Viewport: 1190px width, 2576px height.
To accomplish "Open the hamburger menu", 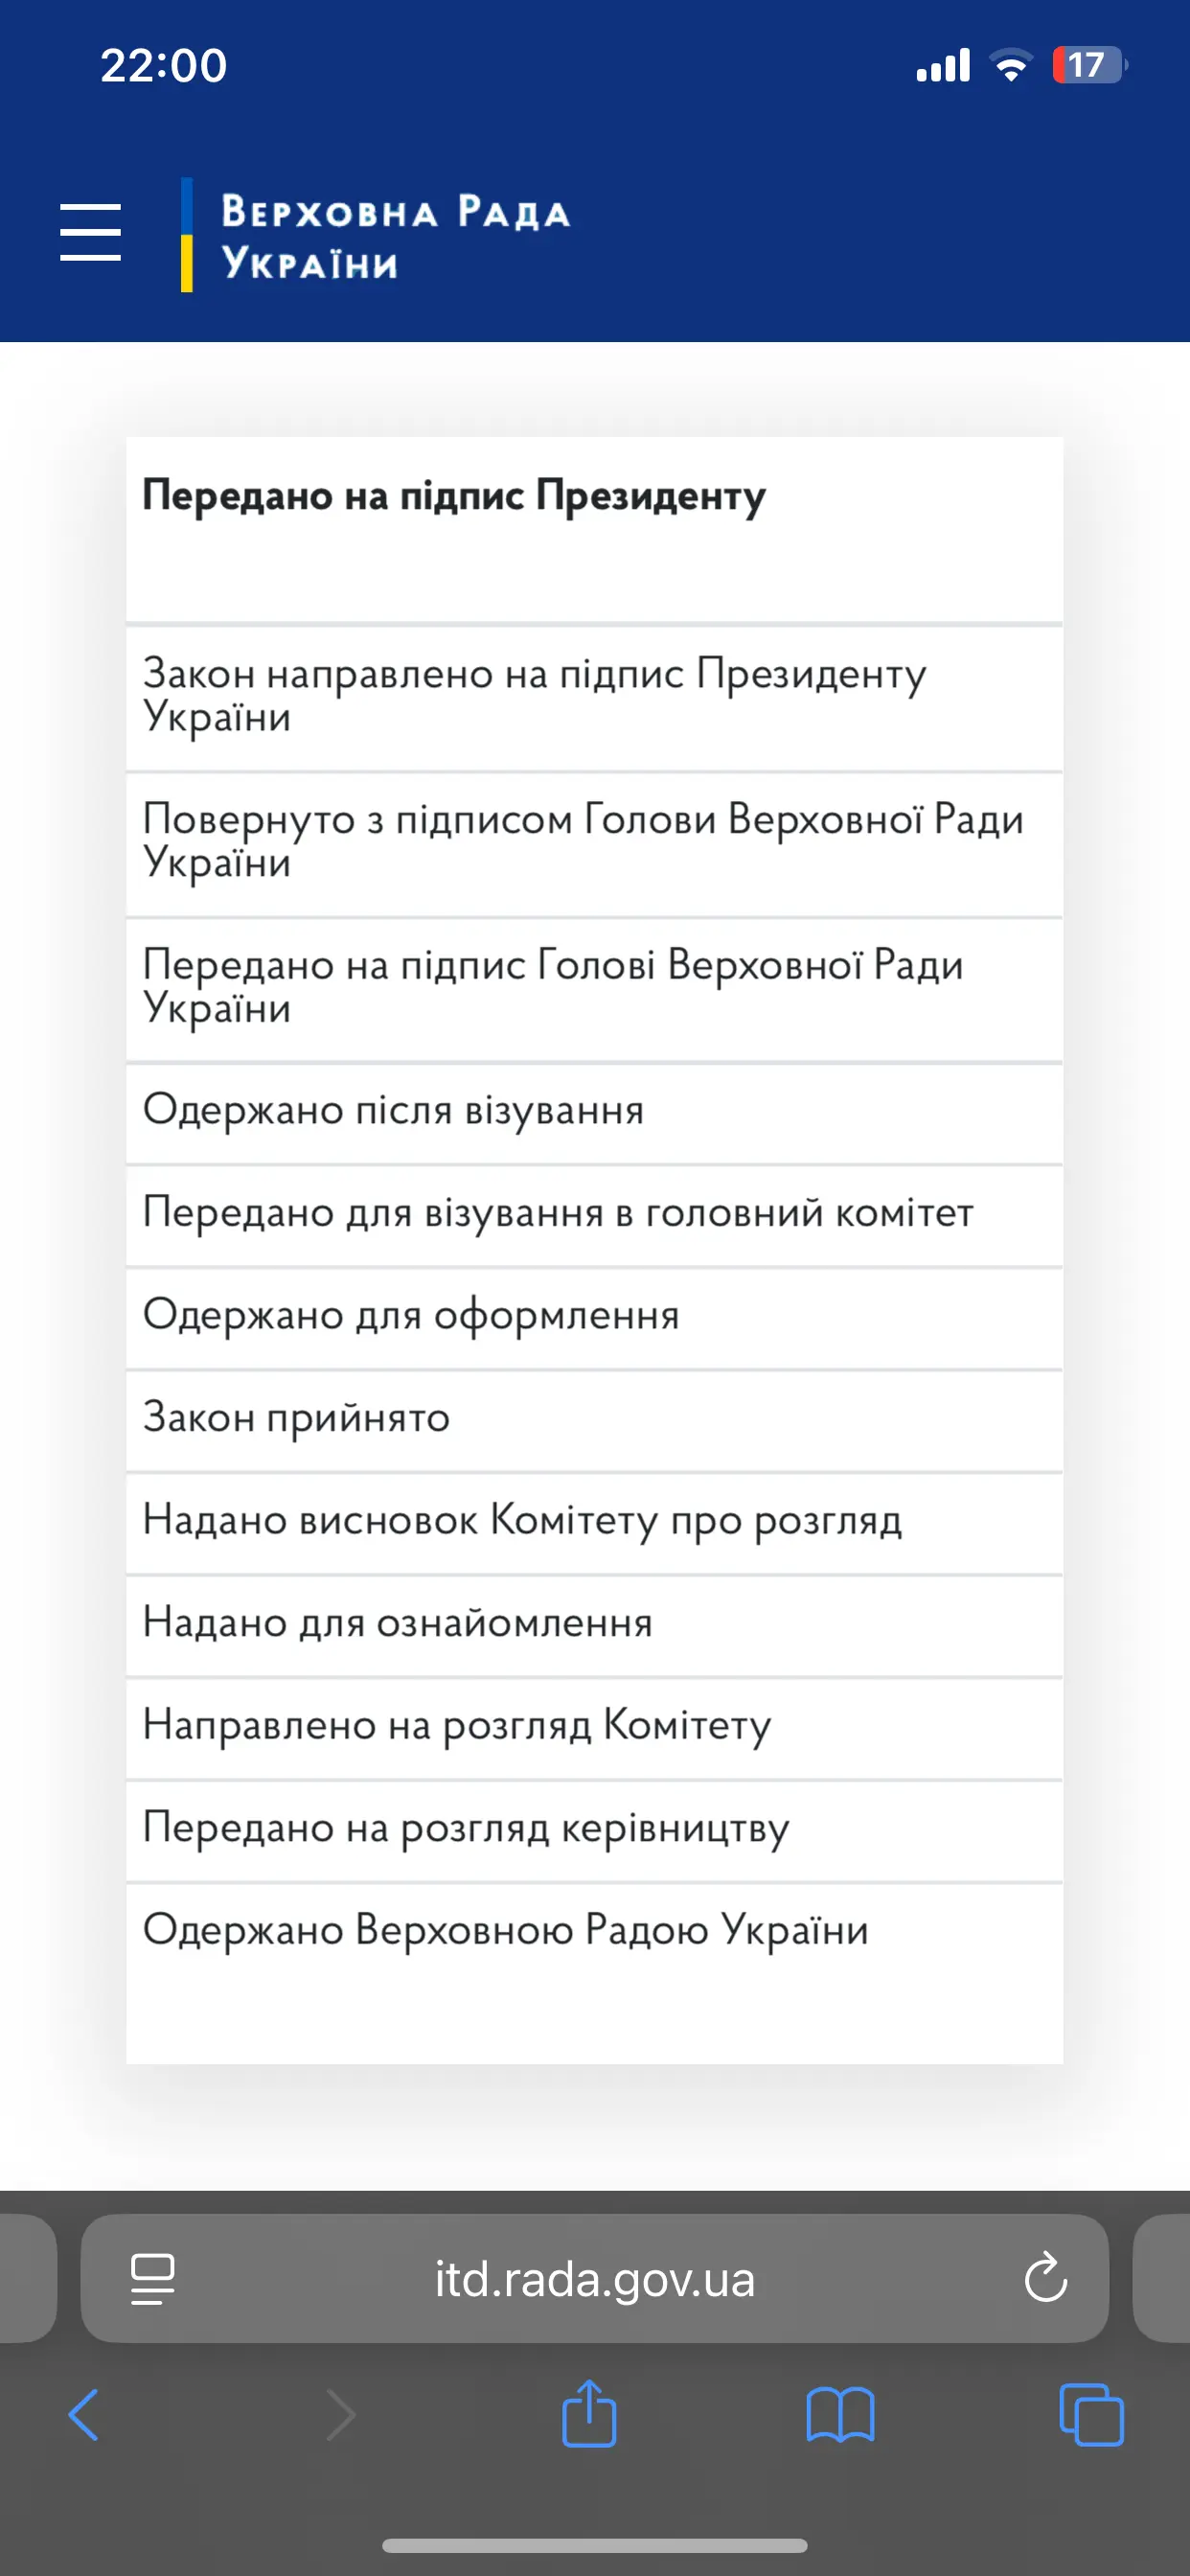I will coord(90,232).
